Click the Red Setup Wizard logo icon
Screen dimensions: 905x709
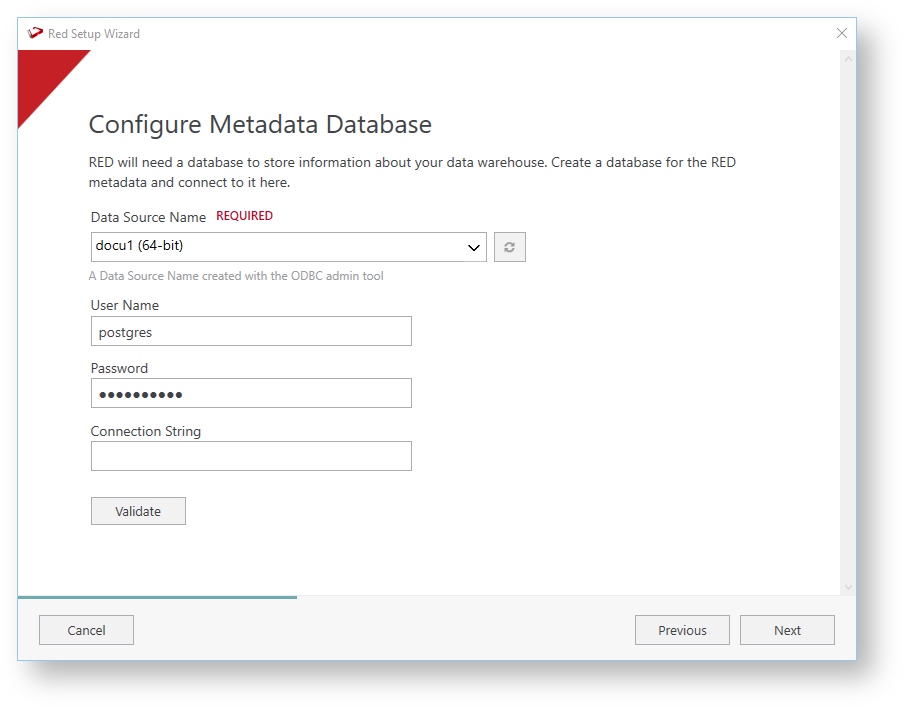pos(36,33)
